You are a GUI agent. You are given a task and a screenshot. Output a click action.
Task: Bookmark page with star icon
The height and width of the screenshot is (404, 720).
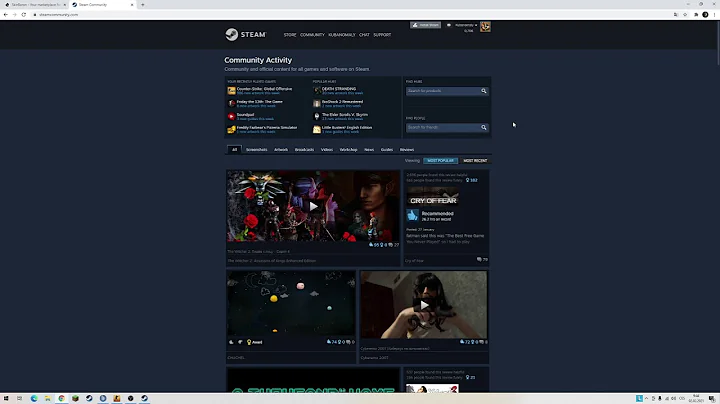tap(685, 15)
